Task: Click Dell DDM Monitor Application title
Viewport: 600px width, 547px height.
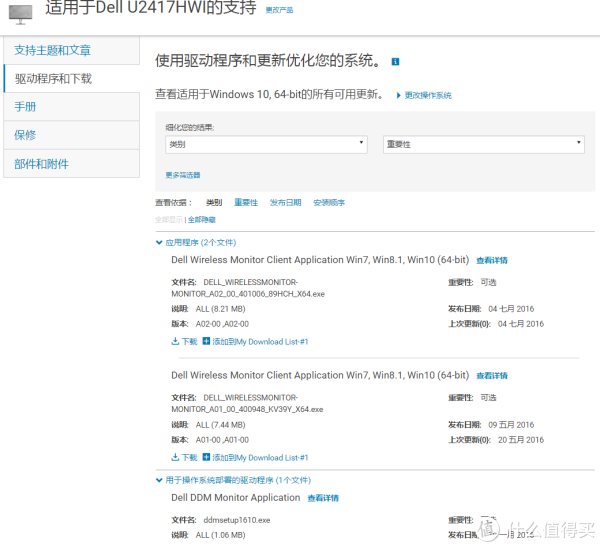Action: pos(235,498)
